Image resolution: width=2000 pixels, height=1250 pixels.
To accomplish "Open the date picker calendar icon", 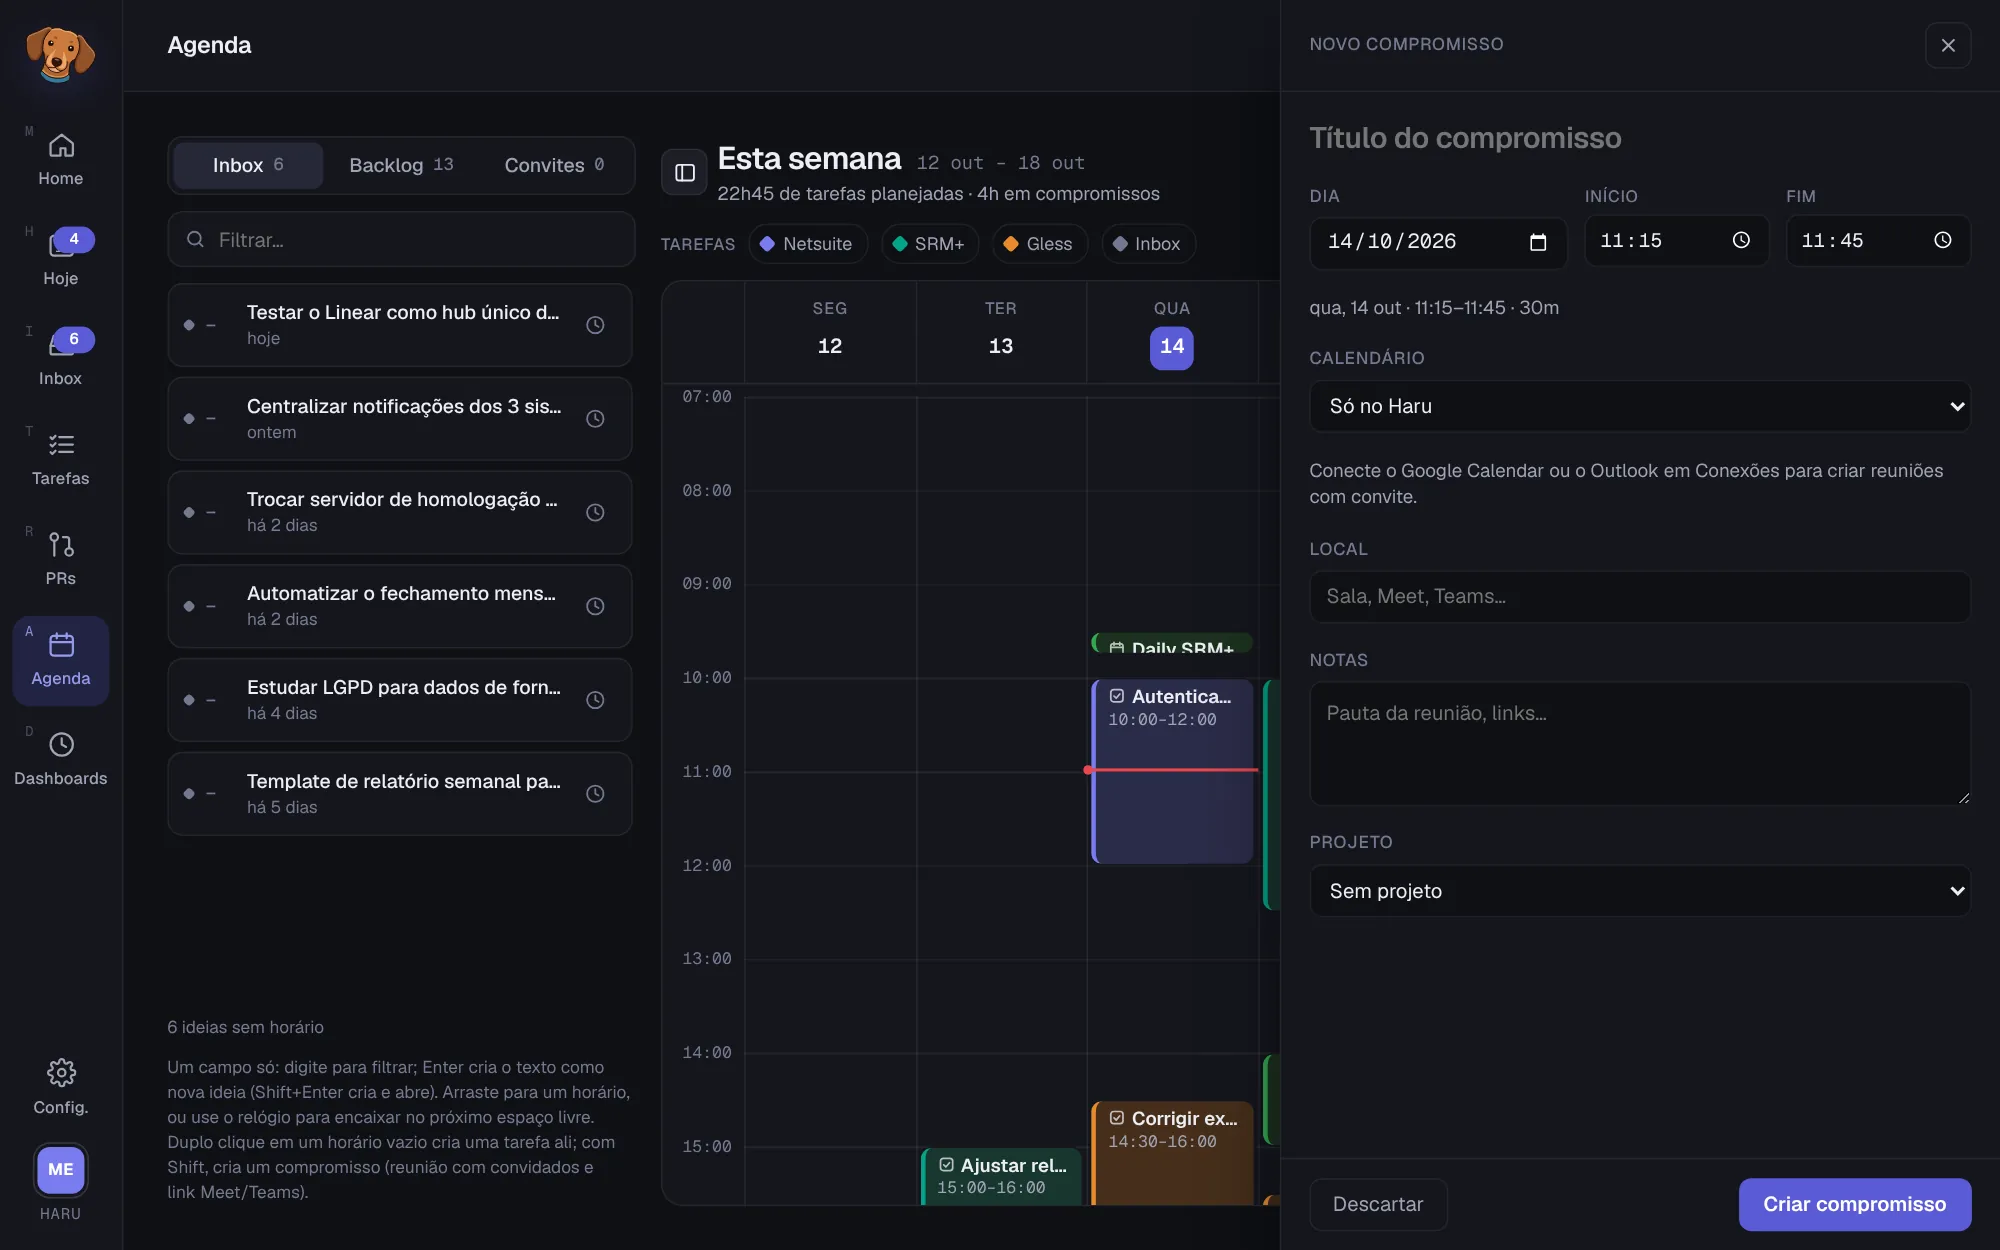I will [x=1538, y=242].
